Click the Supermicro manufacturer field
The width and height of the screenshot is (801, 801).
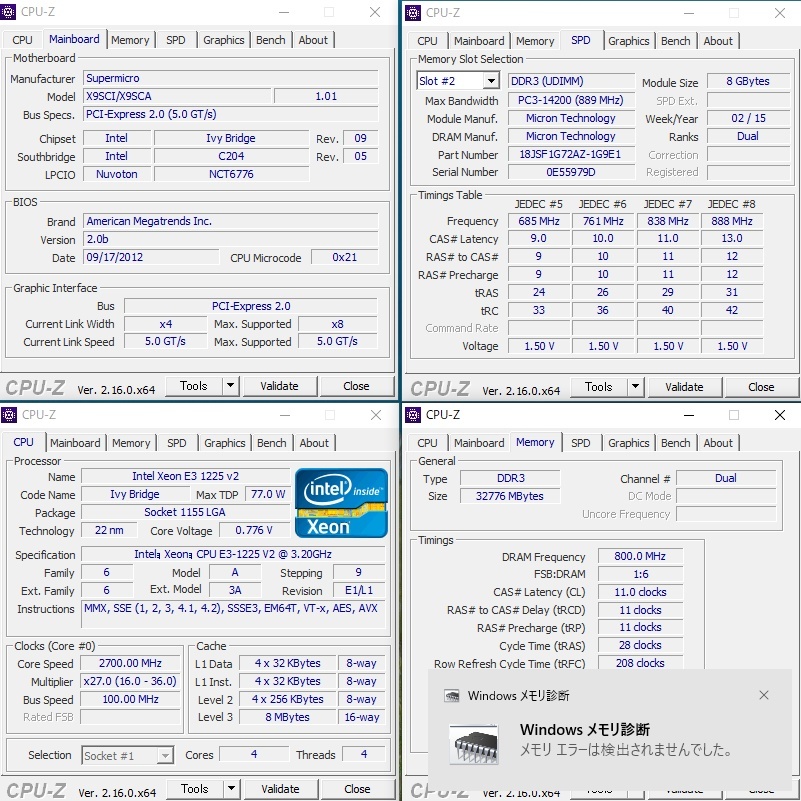coord(230,78)
